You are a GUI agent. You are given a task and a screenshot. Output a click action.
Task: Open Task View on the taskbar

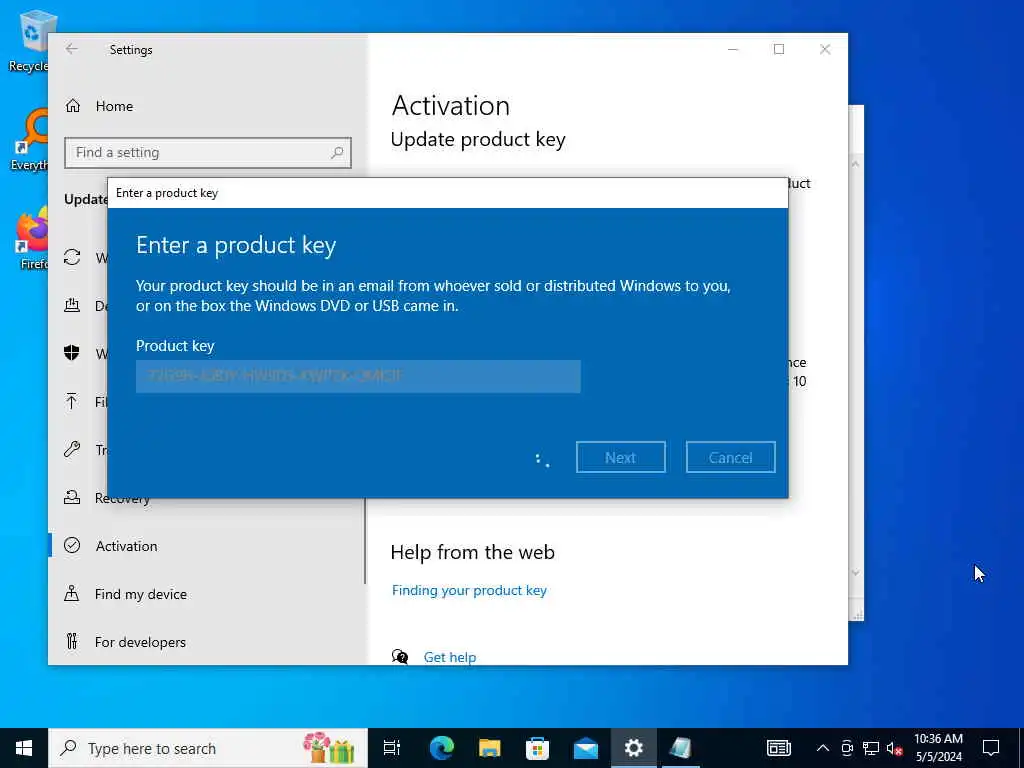coord(392,748)
